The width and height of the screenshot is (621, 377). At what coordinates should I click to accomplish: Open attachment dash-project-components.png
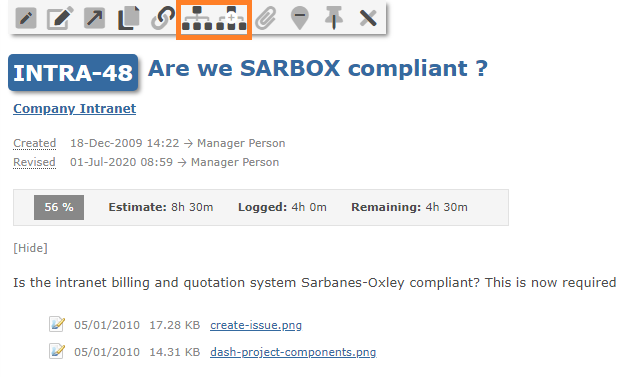(x=293, y=352)
